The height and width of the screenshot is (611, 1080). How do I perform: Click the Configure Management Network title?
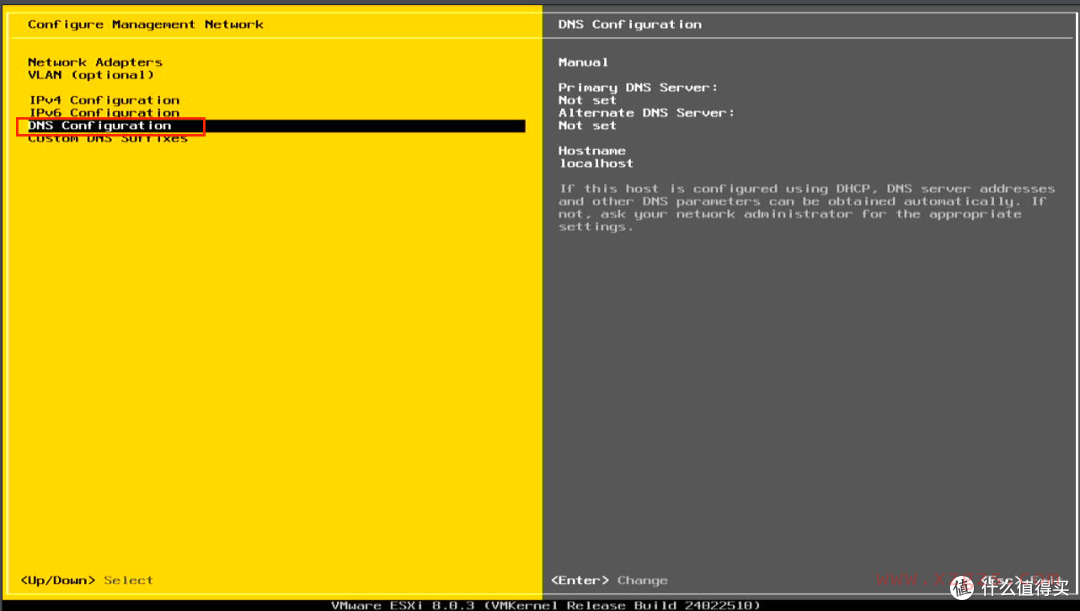(146, 24)
